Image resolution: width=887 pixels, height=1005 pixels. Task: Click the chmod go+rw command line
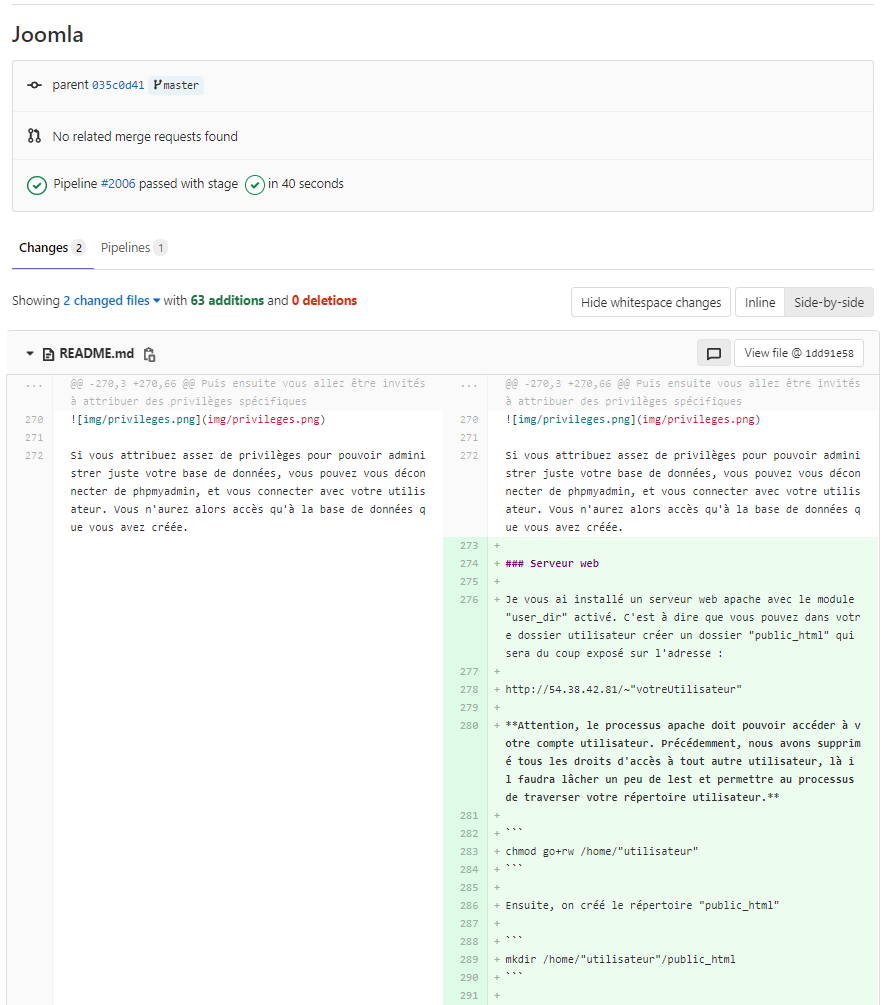point(601,852)
